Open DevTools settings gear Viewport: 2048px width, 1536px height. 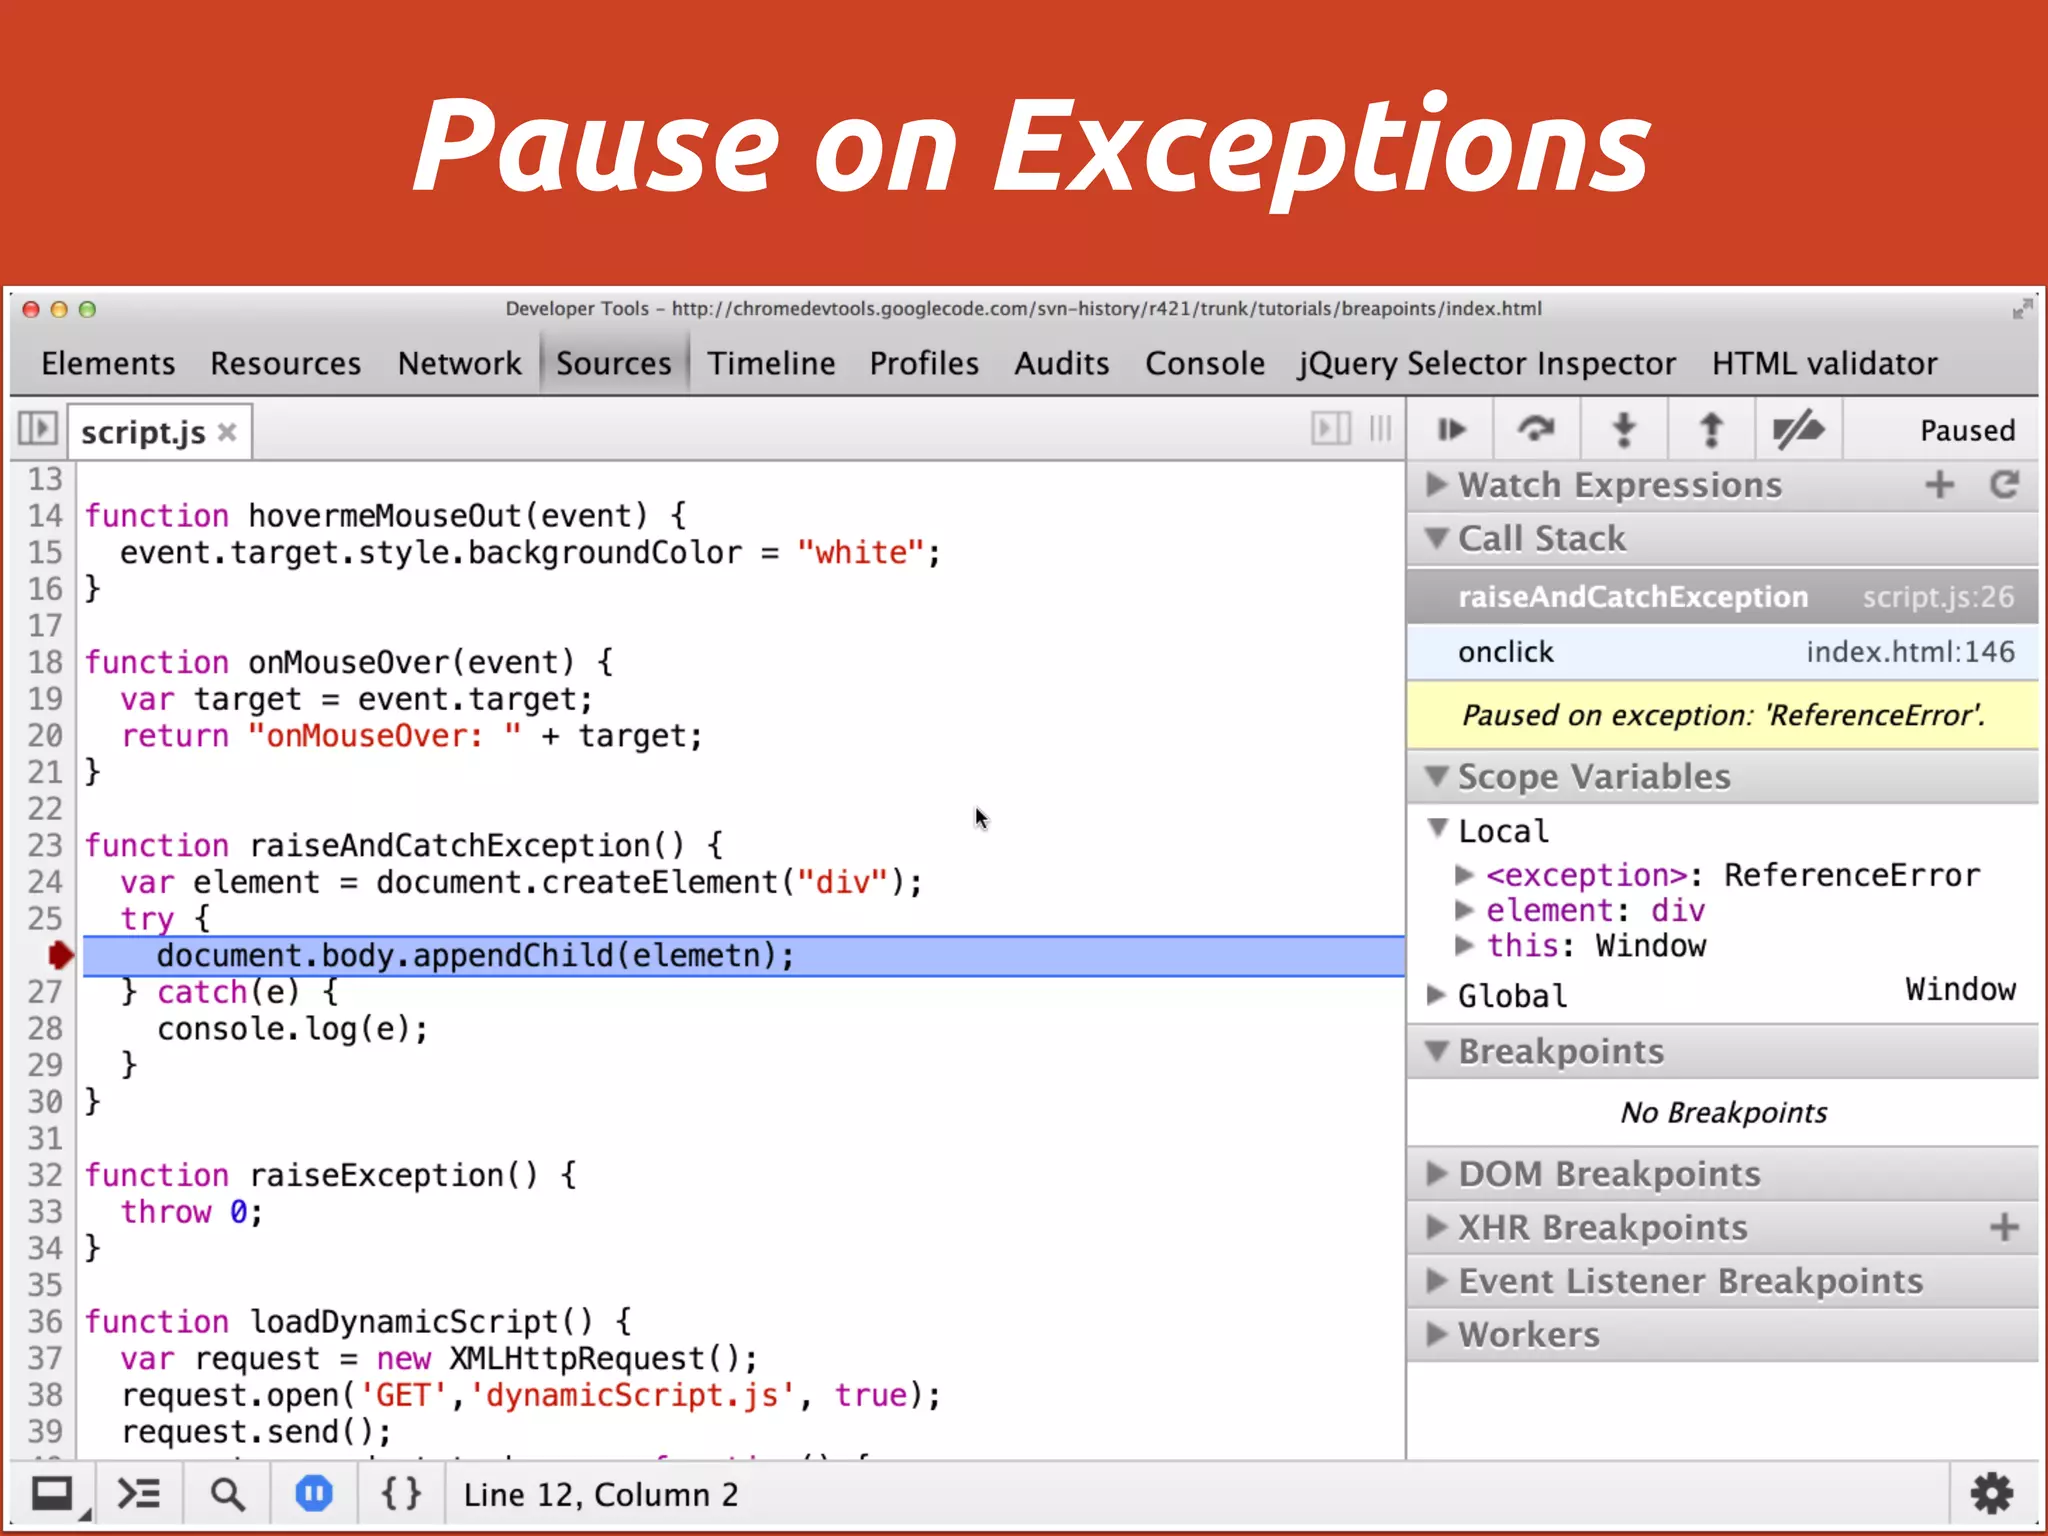pos(1992,1494)
